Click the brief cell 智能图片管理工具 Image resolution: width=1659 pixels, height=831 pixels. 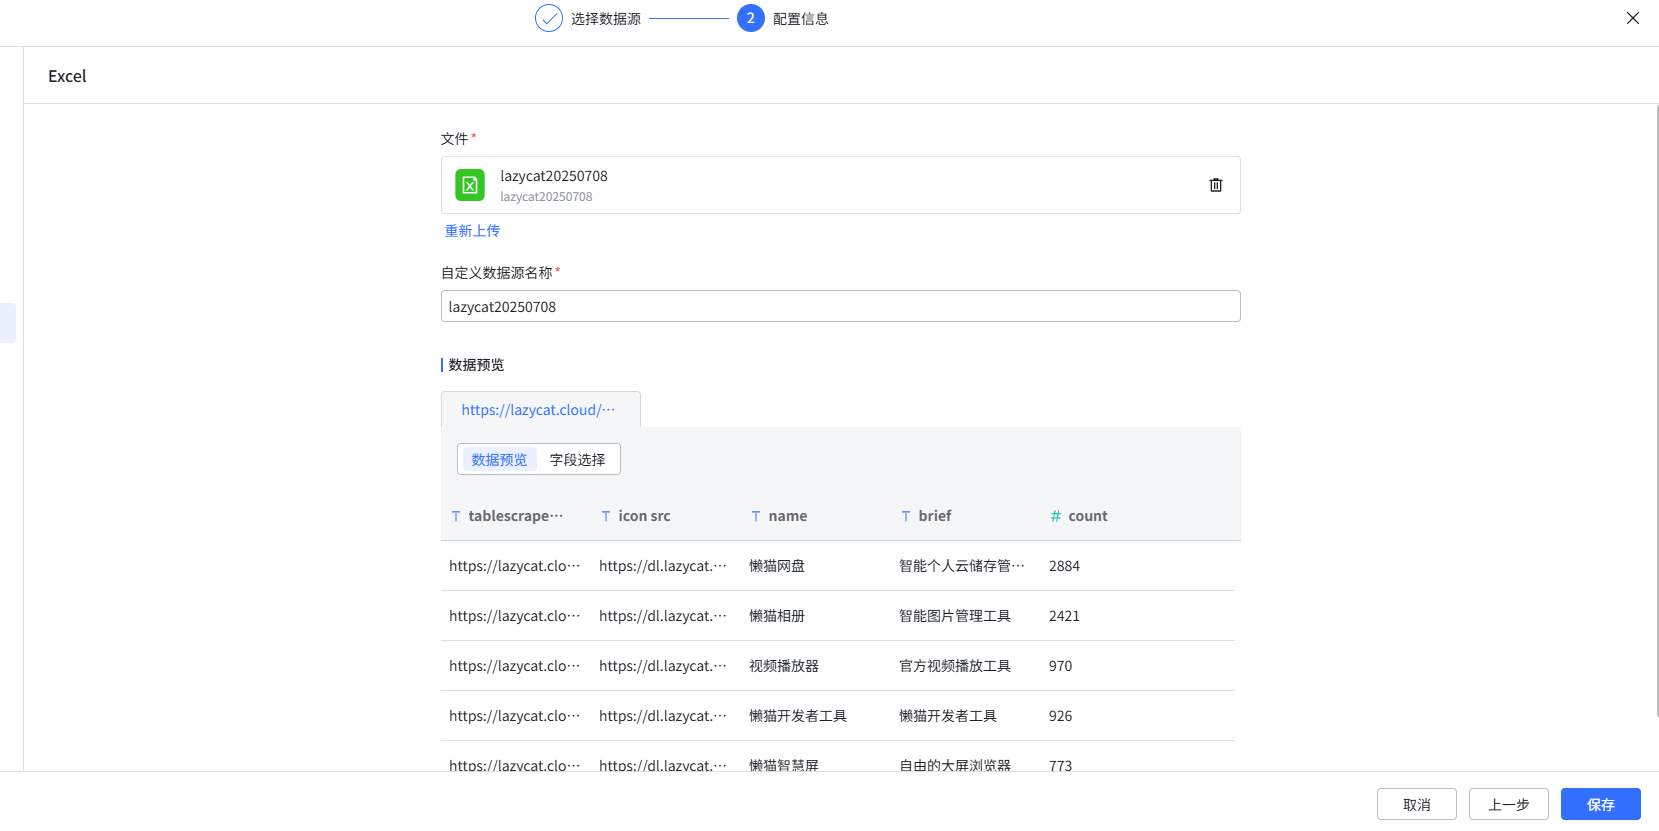point(955,616)
